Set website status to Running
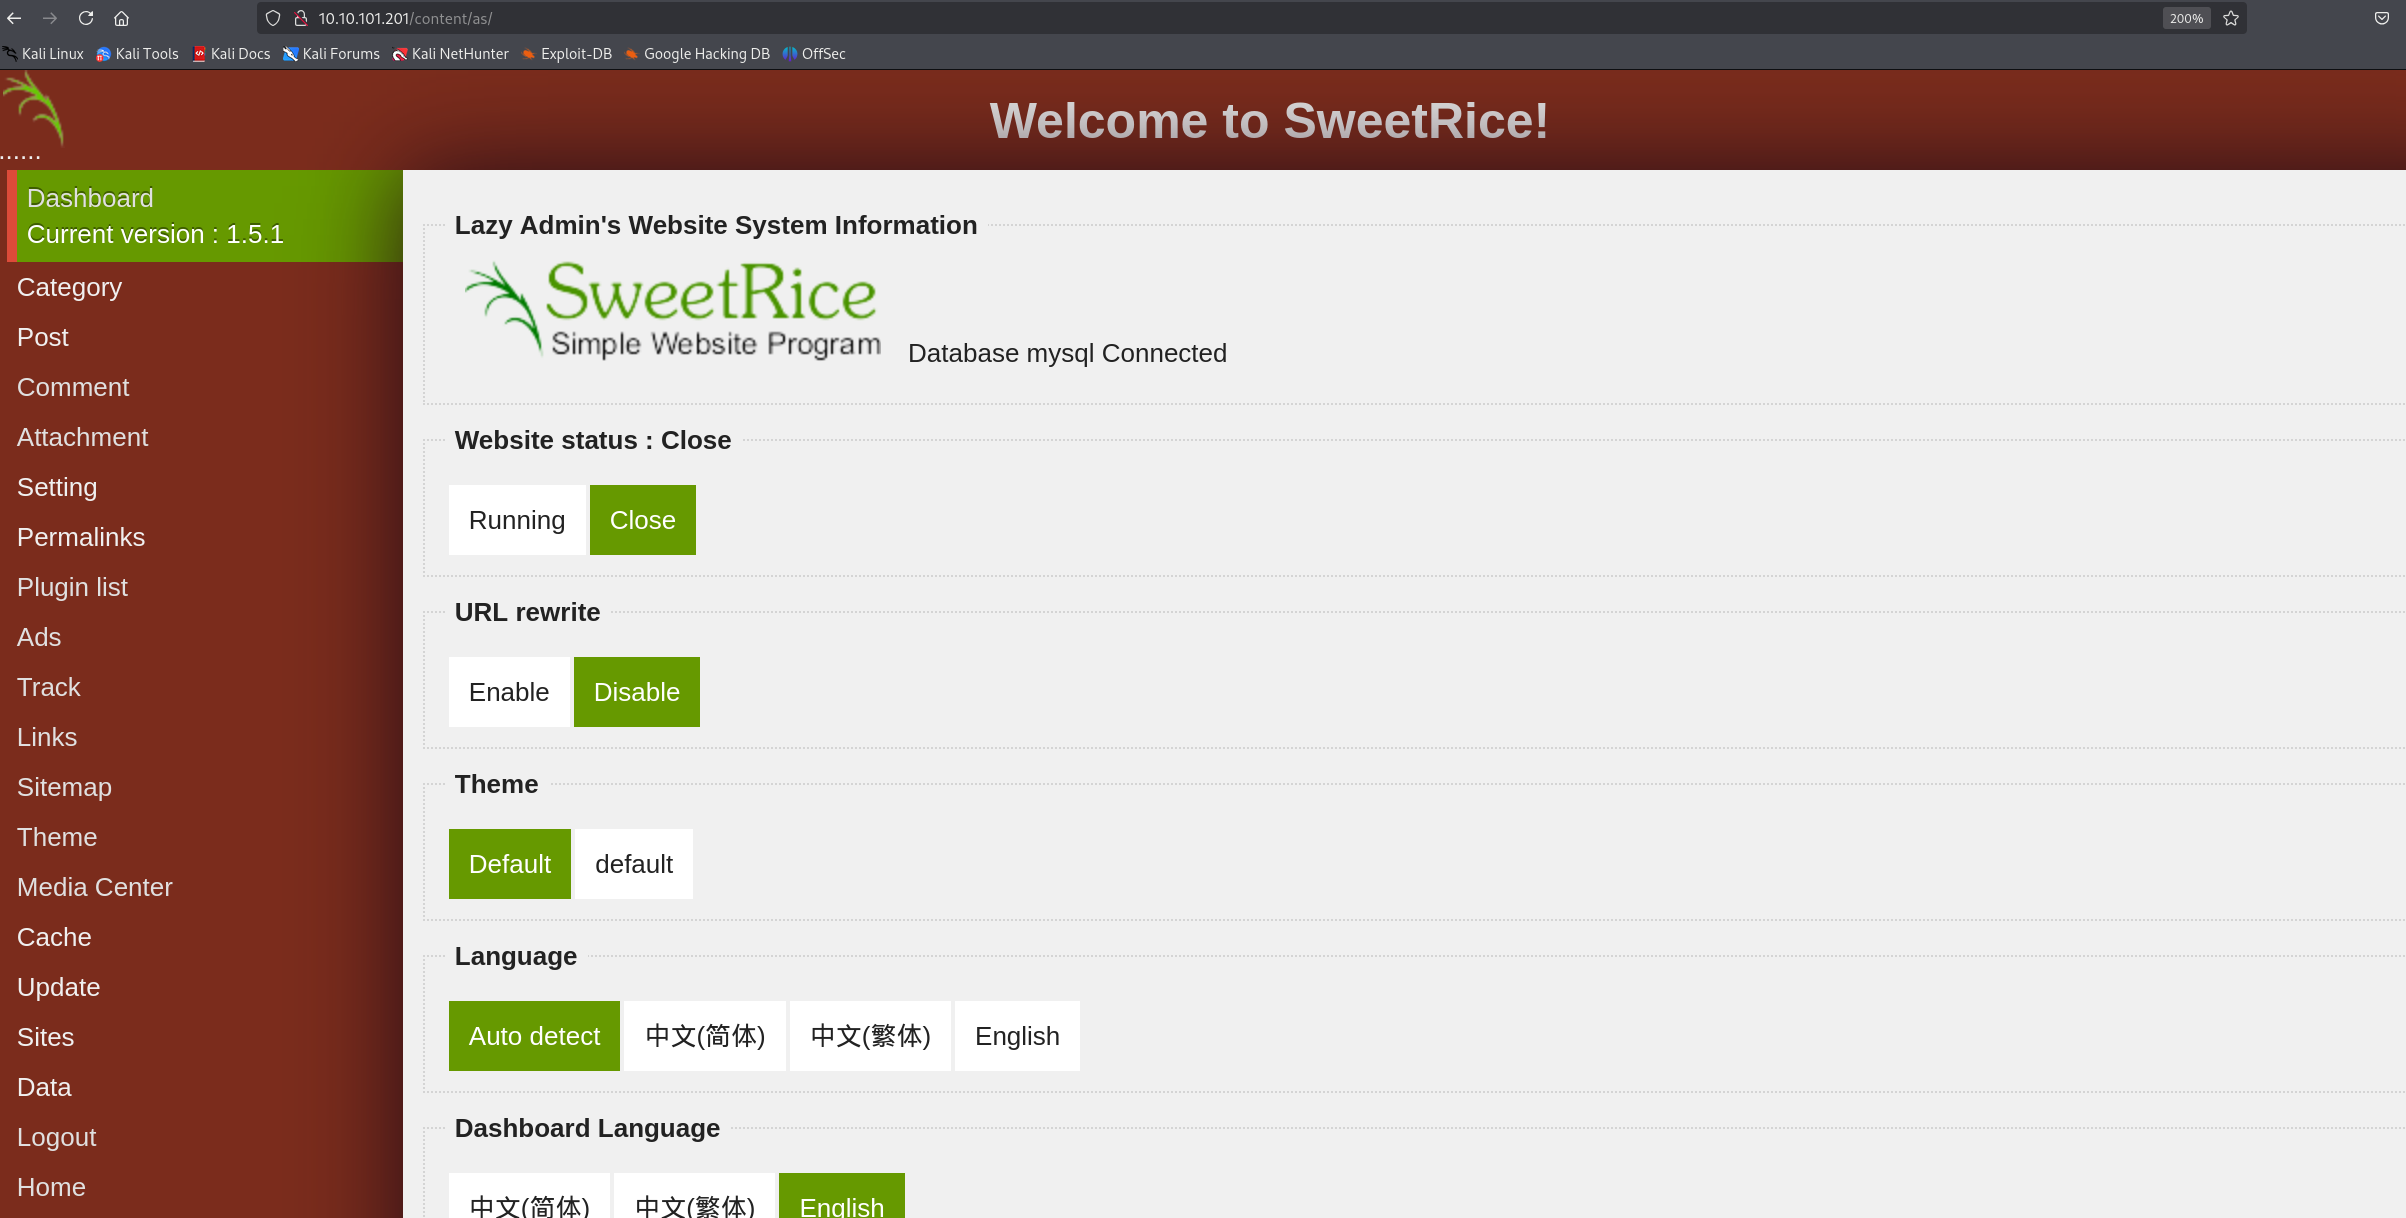Image resolution: width=2406 pixels, height=1218 pixels. [517, 520]
